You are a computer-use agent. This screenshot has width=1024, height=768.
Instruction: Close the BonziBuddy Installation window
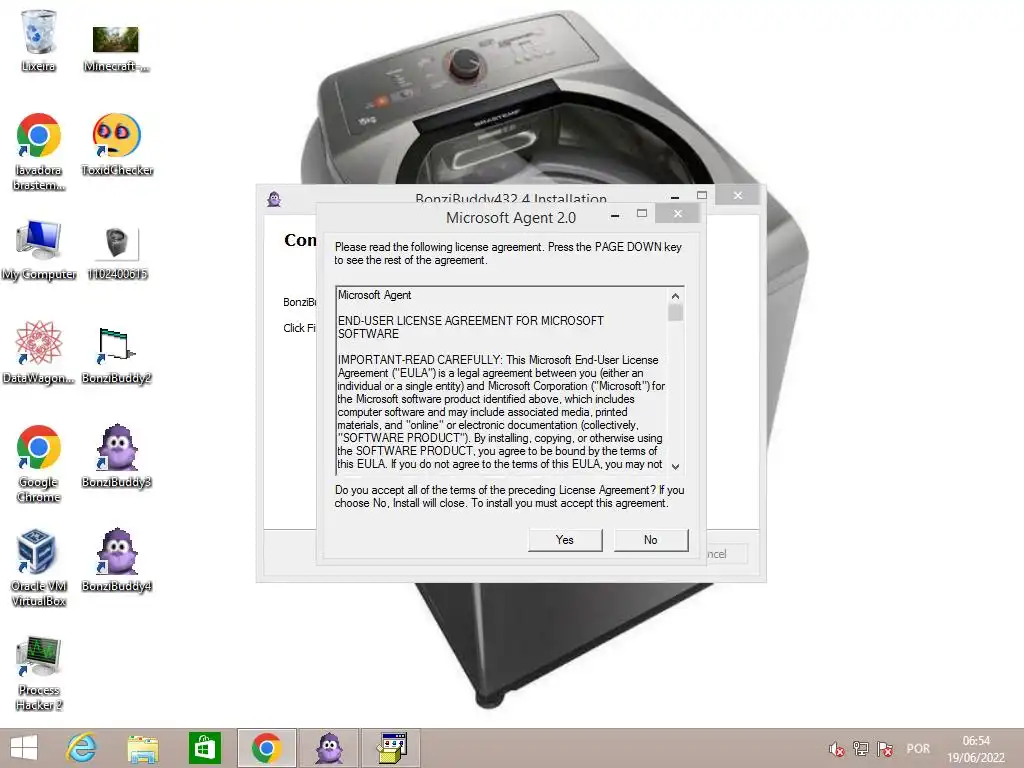(x=738, y=195)
